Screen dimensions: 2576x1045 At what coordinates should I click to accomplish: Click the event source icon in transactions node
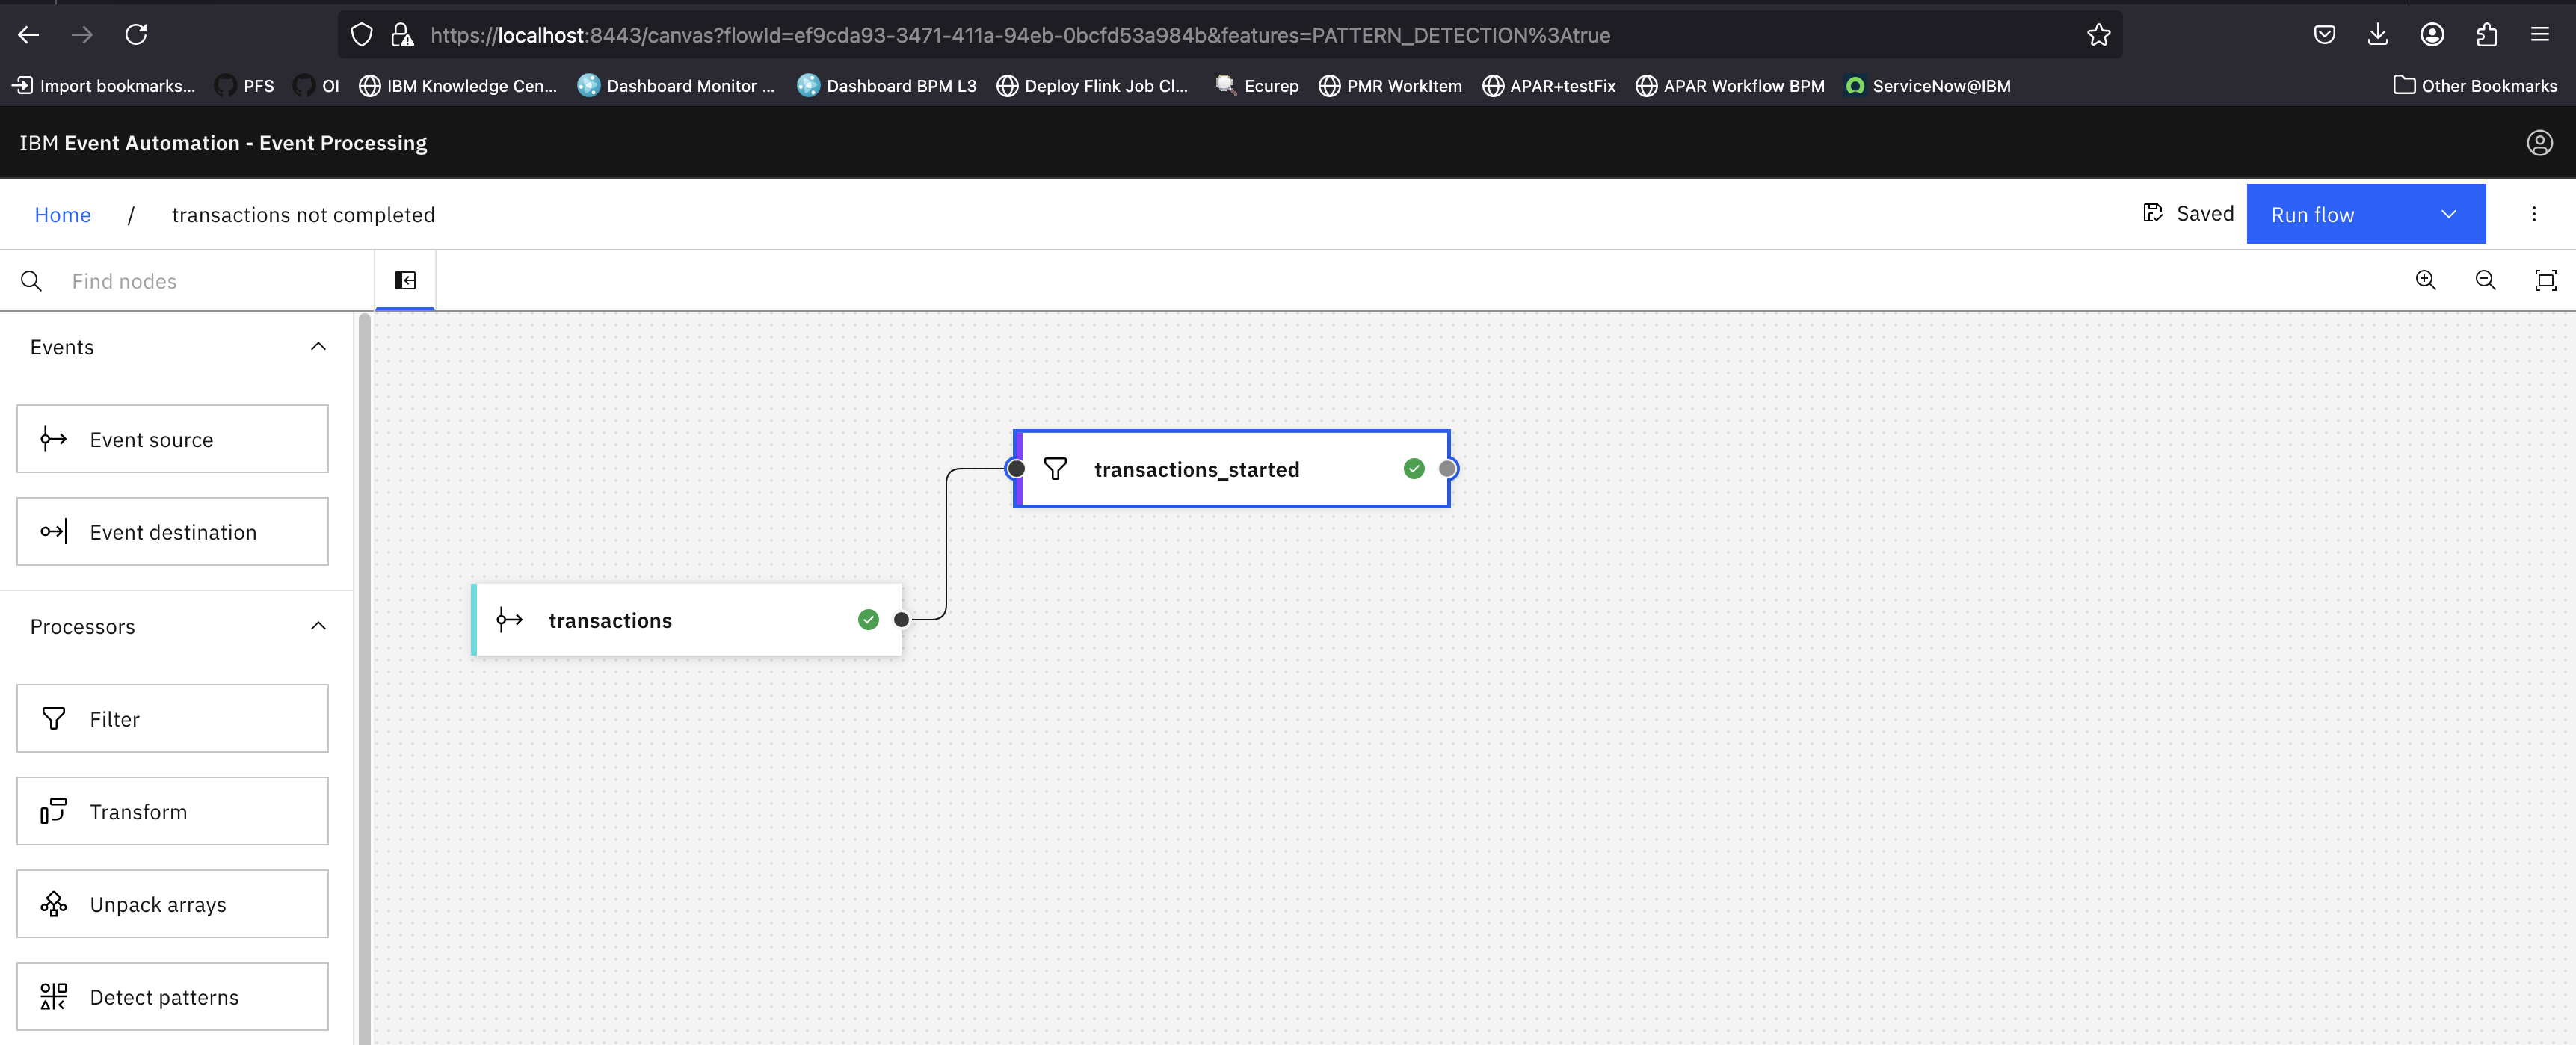pyautogui.click(x=509, y=620)
